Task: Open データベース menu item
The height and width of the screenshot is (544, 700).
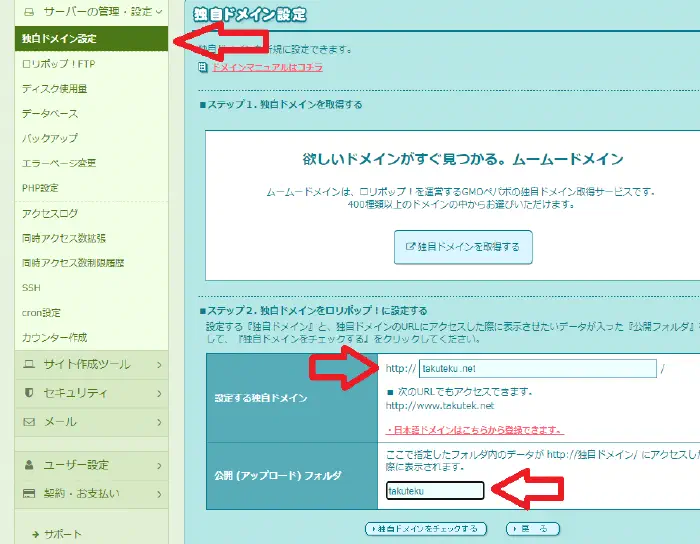Action: click(50, 114)
